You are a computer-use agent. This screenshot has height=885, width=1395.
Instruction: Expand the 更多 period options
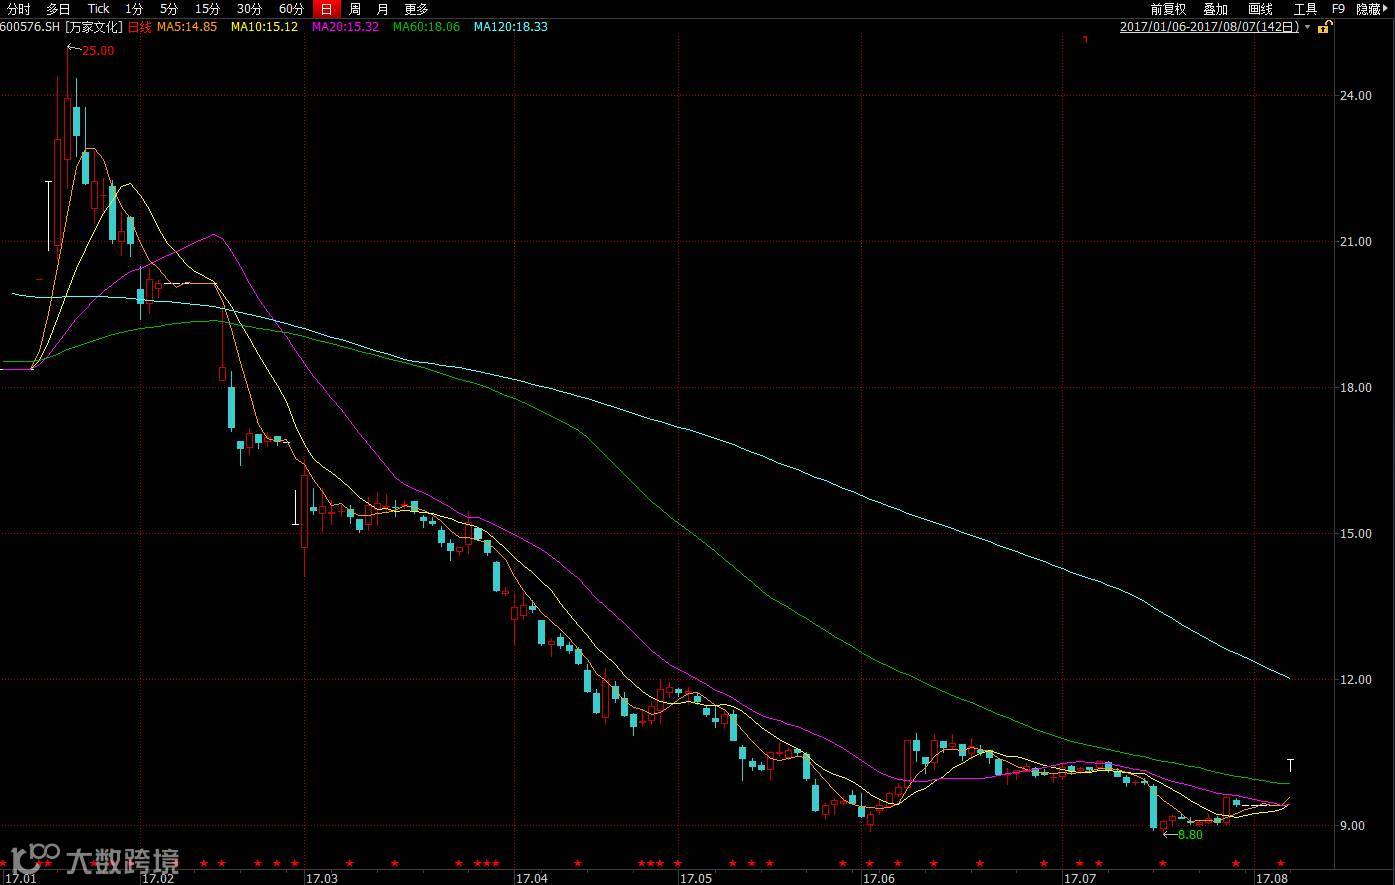pyautogui.click(x=416, y=9)
